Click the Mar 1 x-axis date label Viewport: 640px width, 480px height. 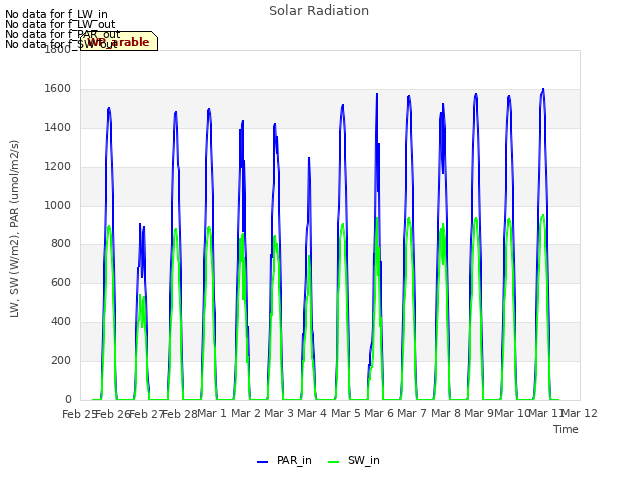pyautogui.click(x=212, y=413)
